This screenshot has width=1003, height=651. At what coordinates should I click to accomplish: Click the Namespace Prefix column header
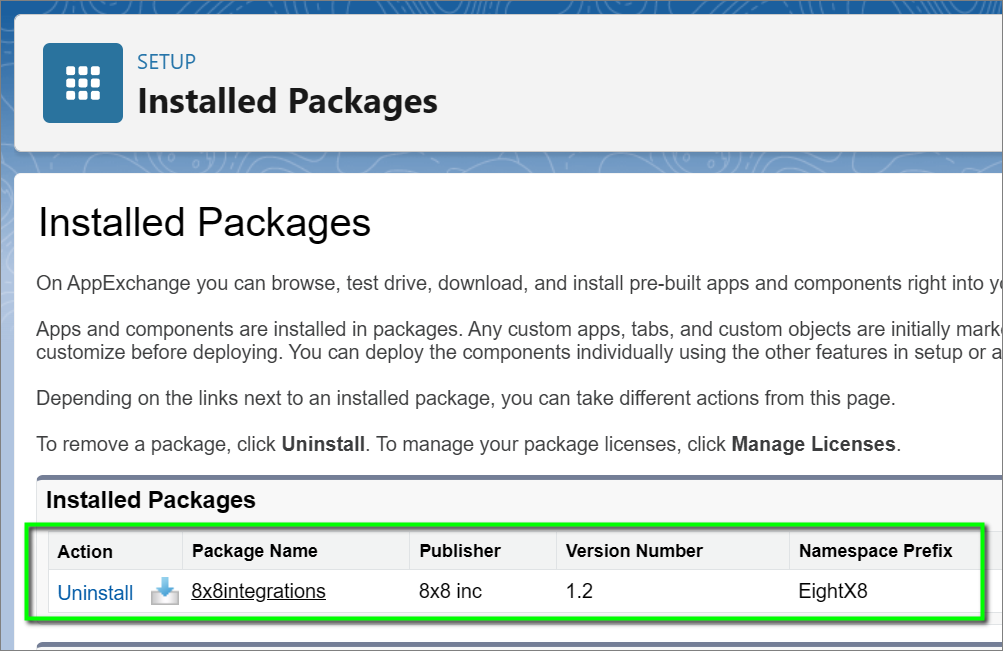[875, 551]
